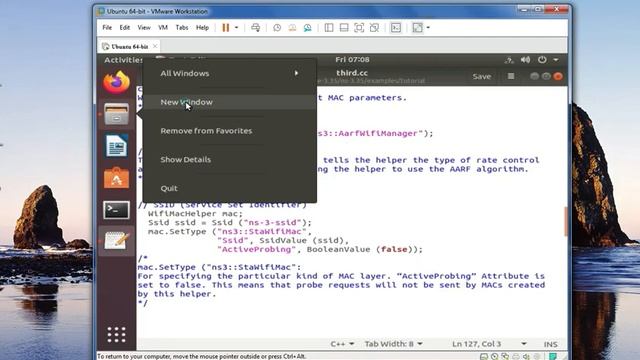
Task: Click the VMware stretch guest view icon
Action: pyautogui.click(x=417, y=27)
